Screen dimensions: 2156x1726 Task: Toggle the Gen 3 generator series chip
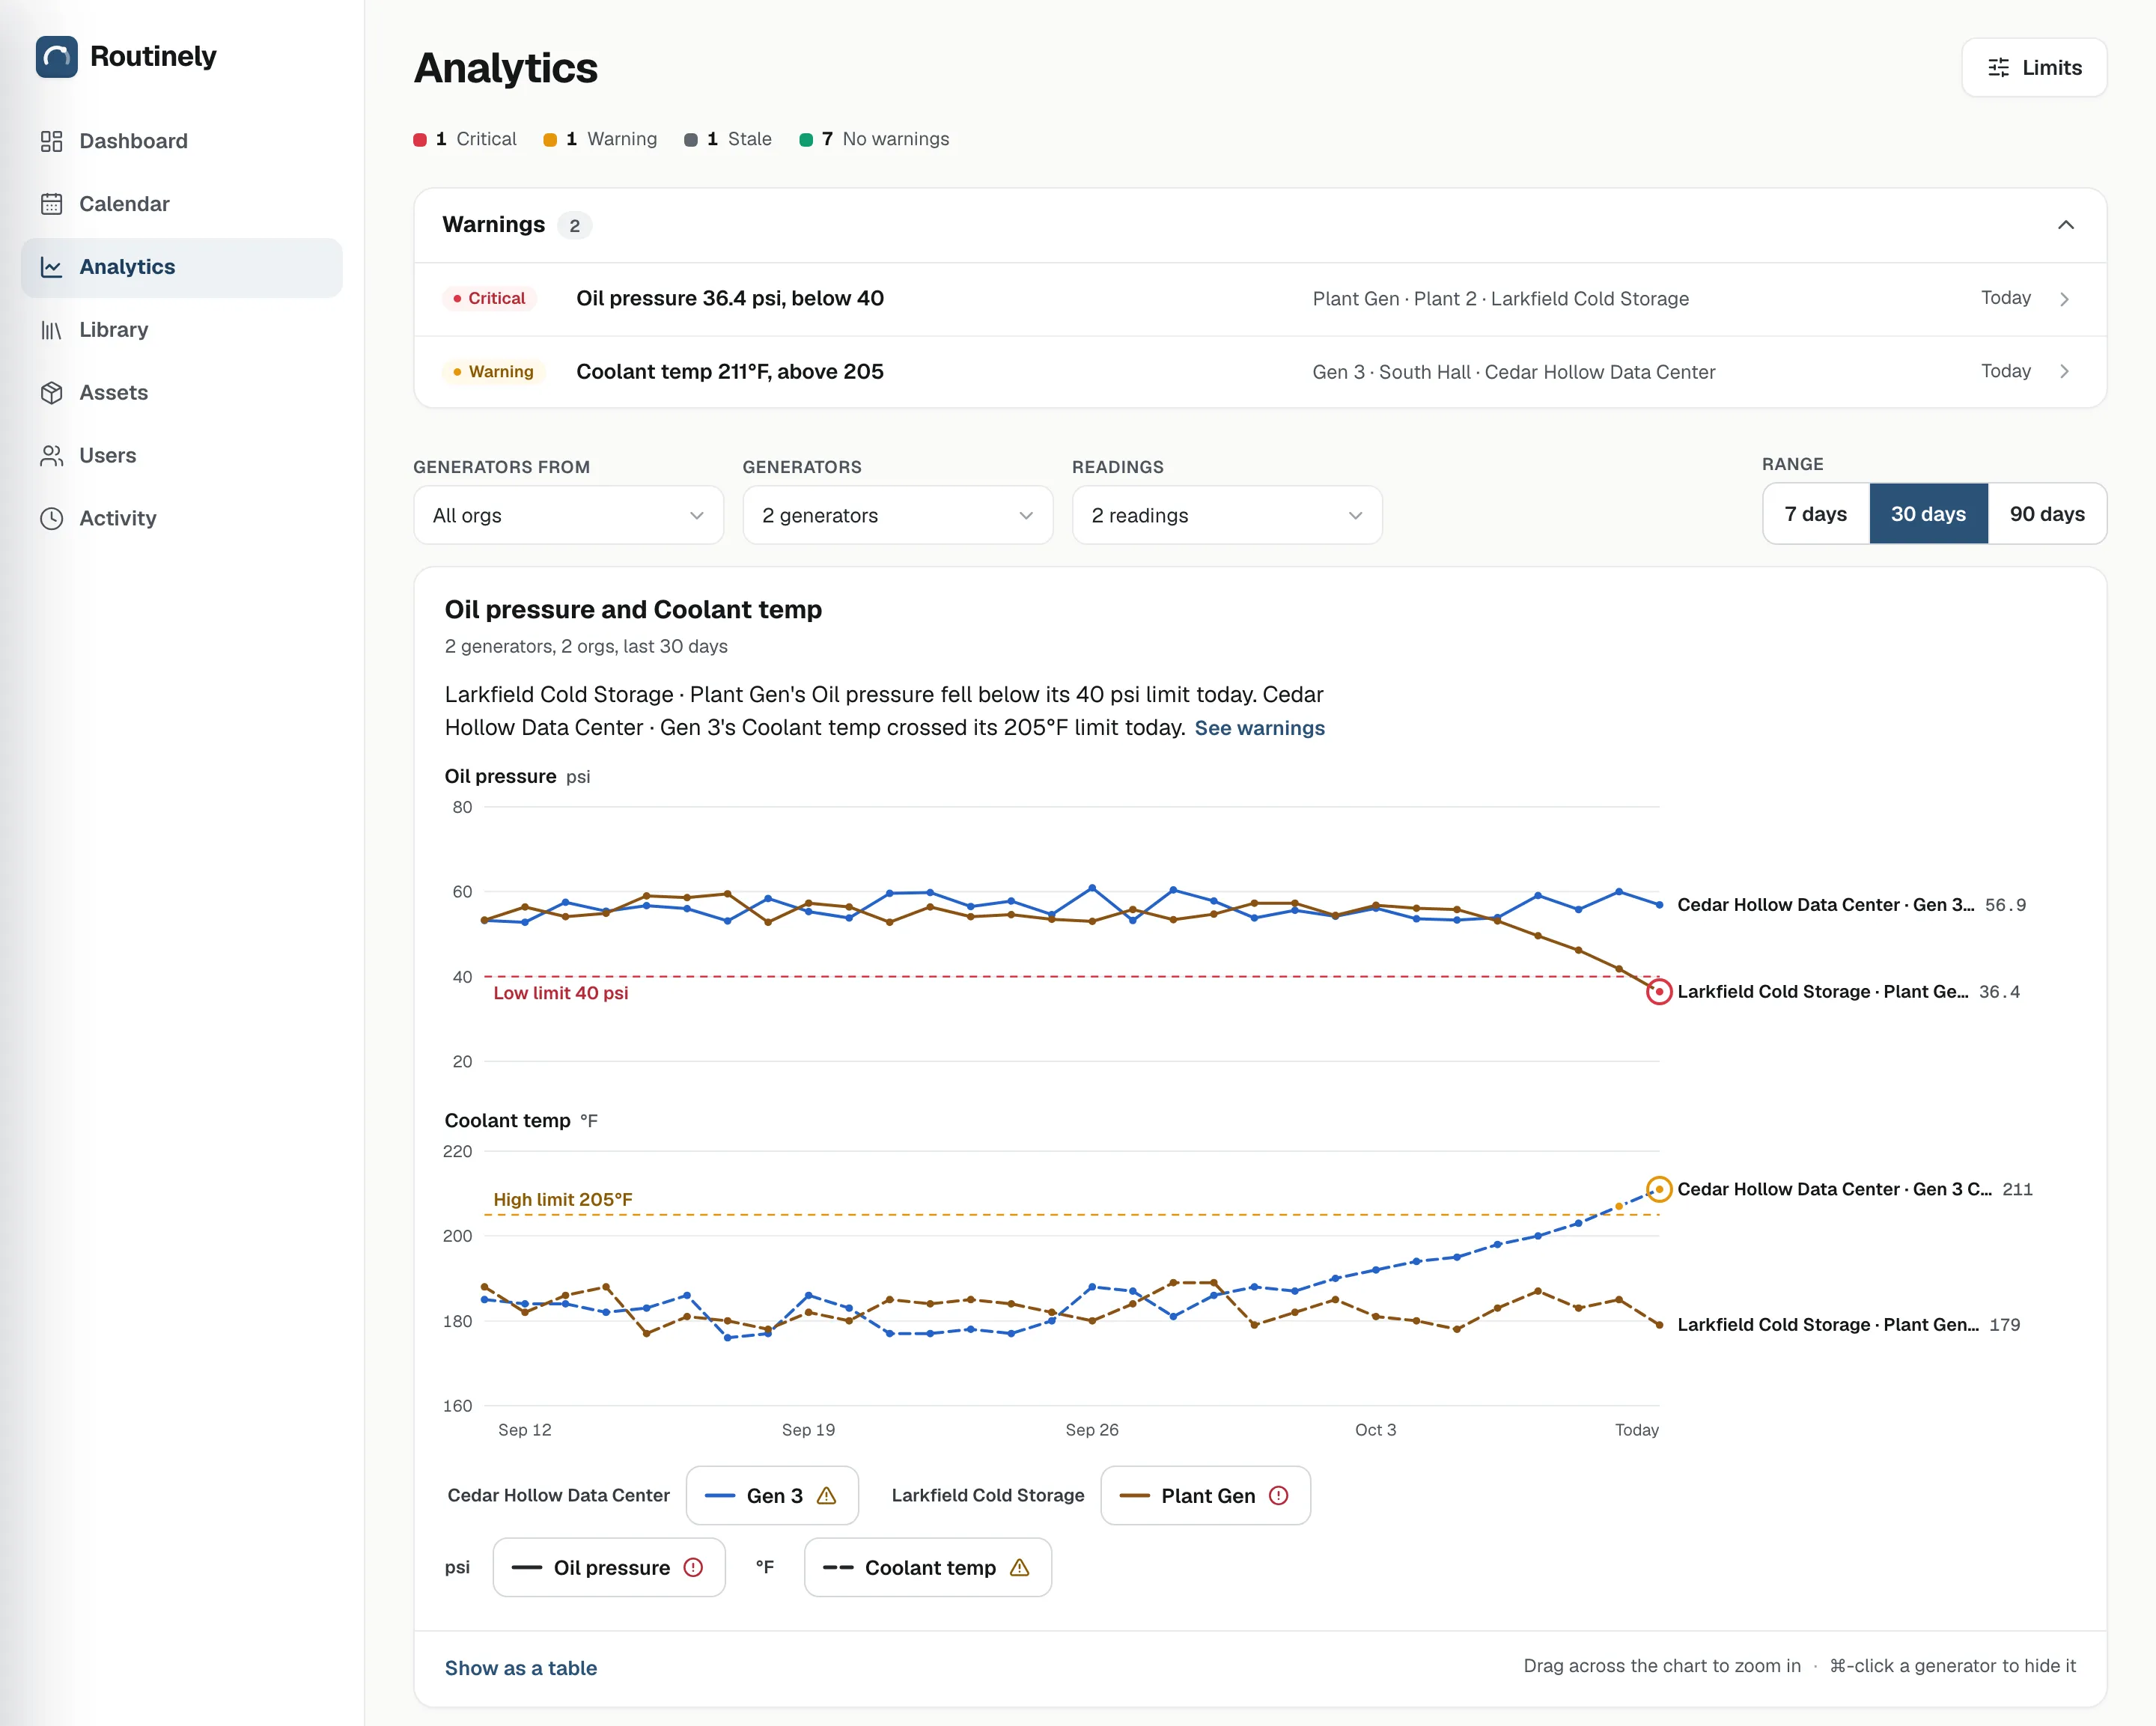(772, 1496)
